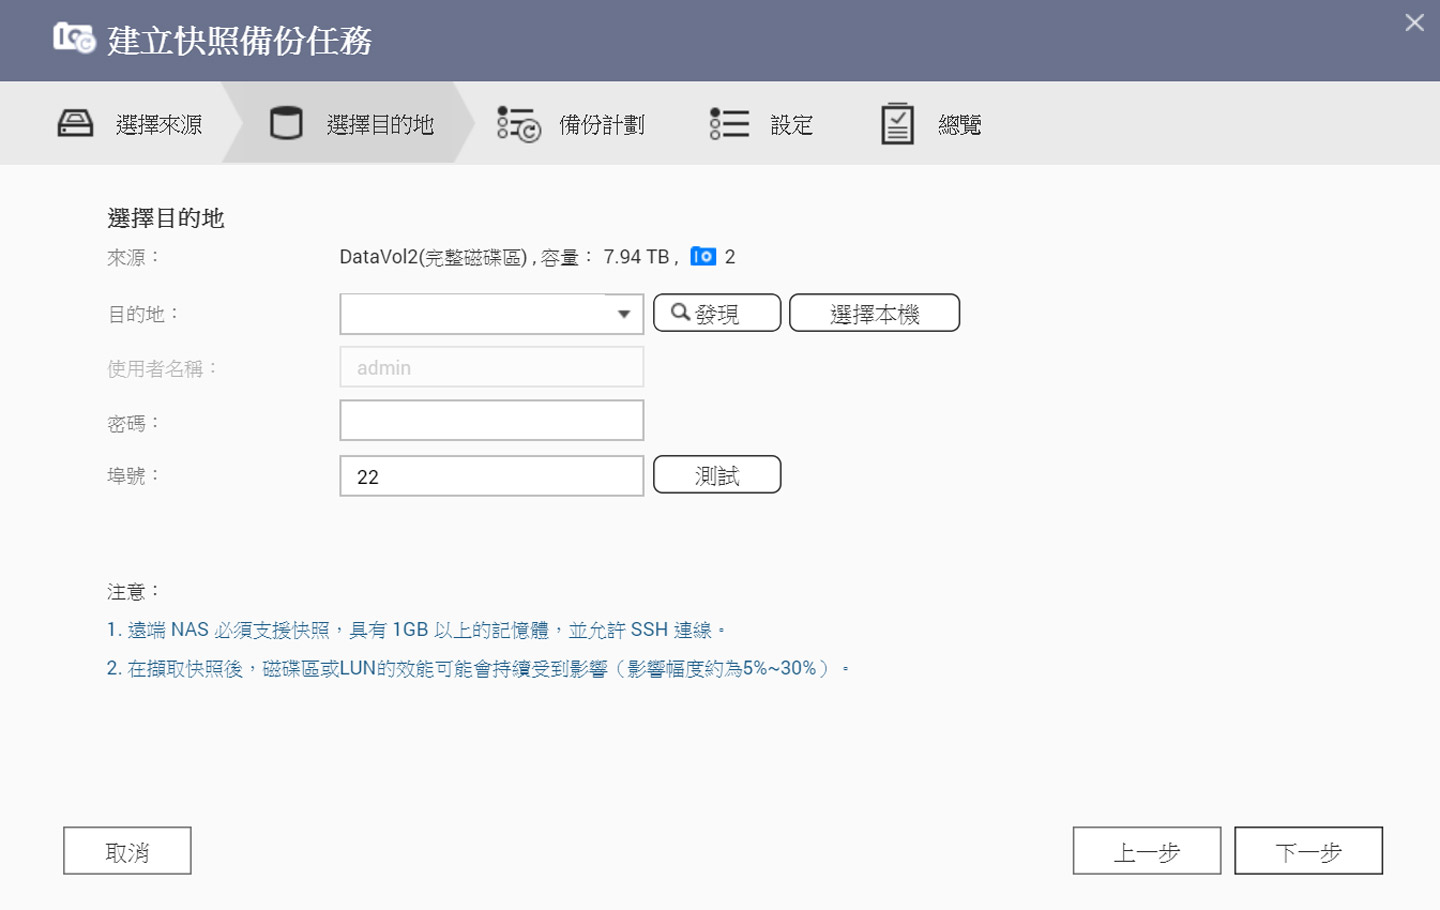
Task: Click the capacity value 7.94 TB
Action: pos(636,257)
